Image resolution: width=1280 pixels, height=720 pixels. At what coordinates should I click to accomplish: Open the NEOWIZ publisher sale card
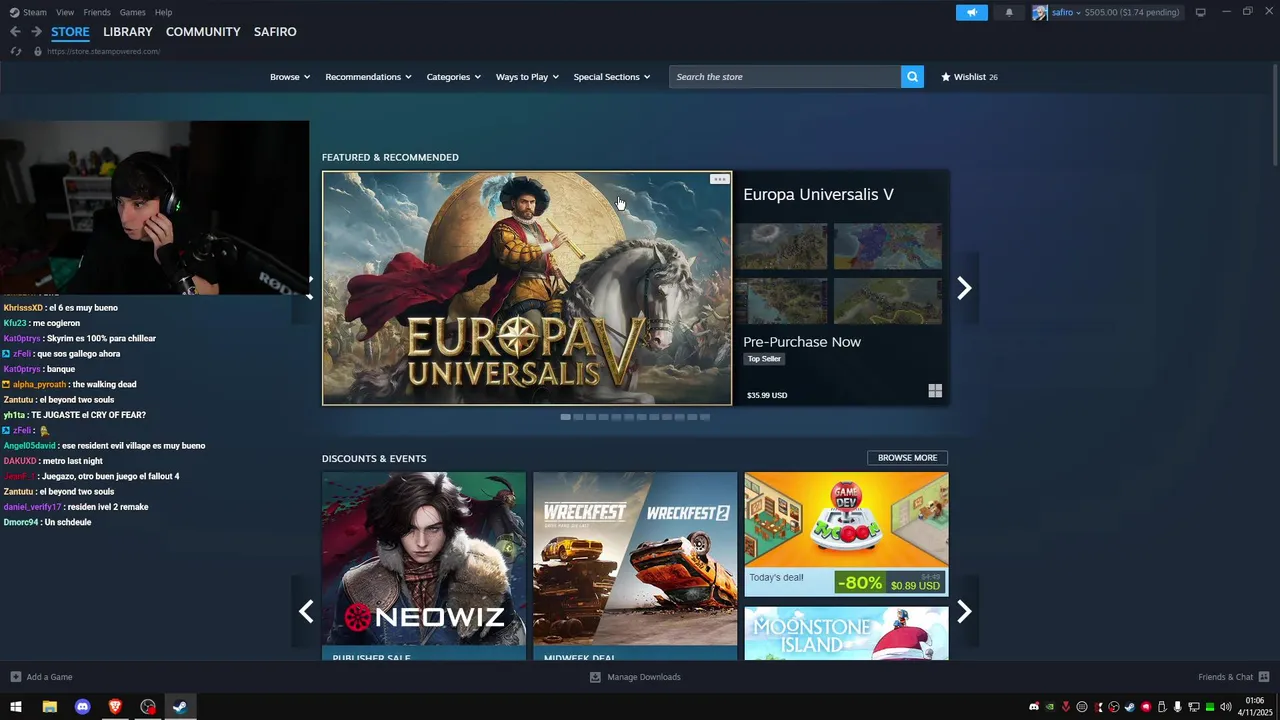(424, 566)
